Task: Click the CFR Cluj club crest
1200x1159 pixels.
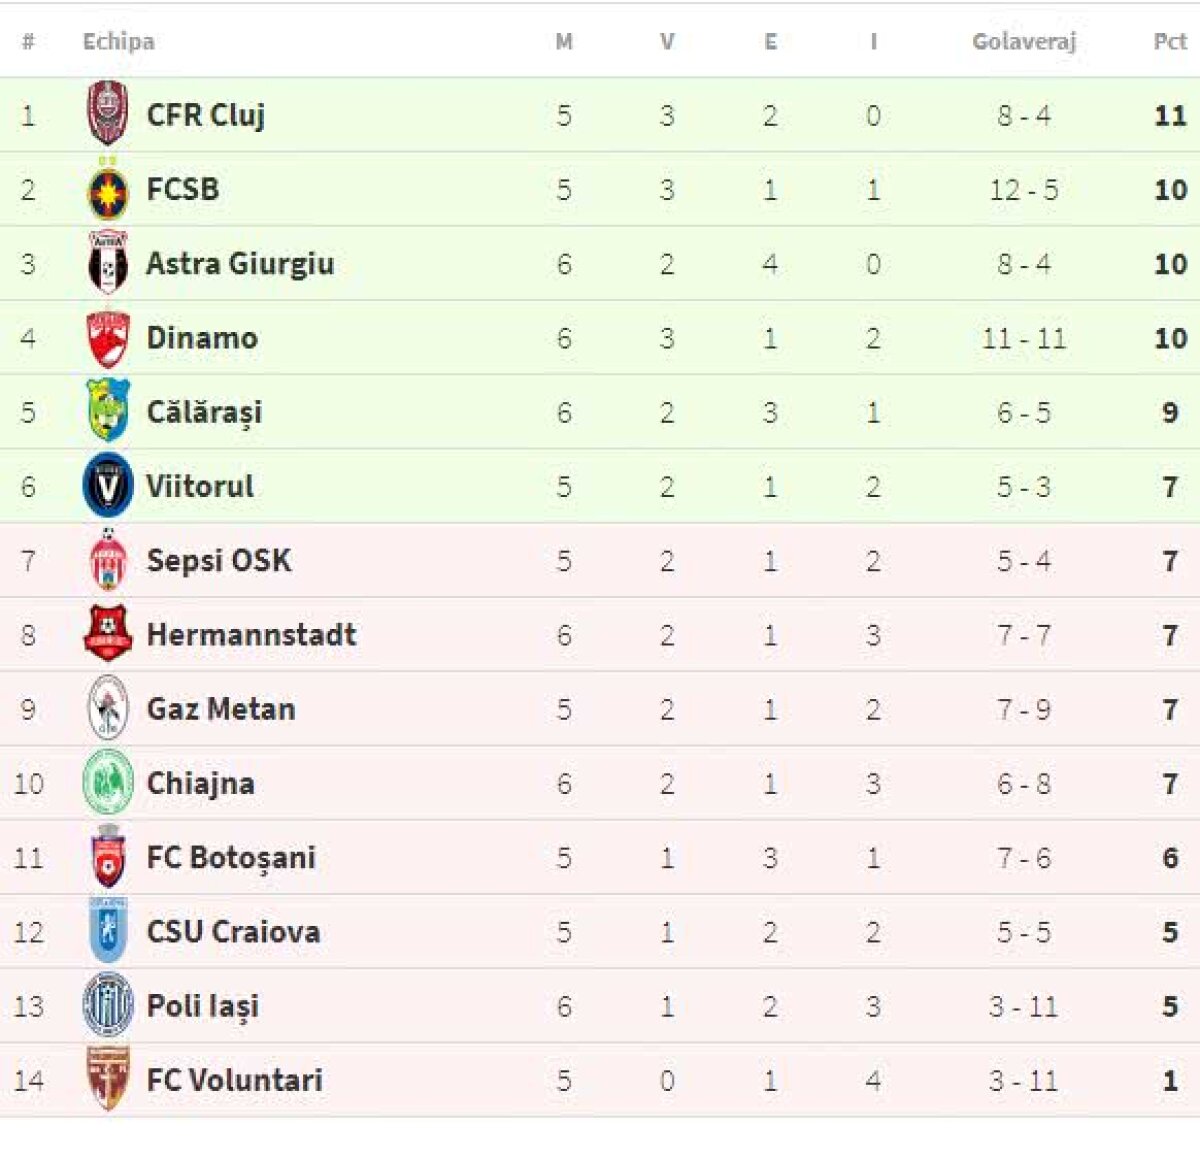Action: click(107, 114)
